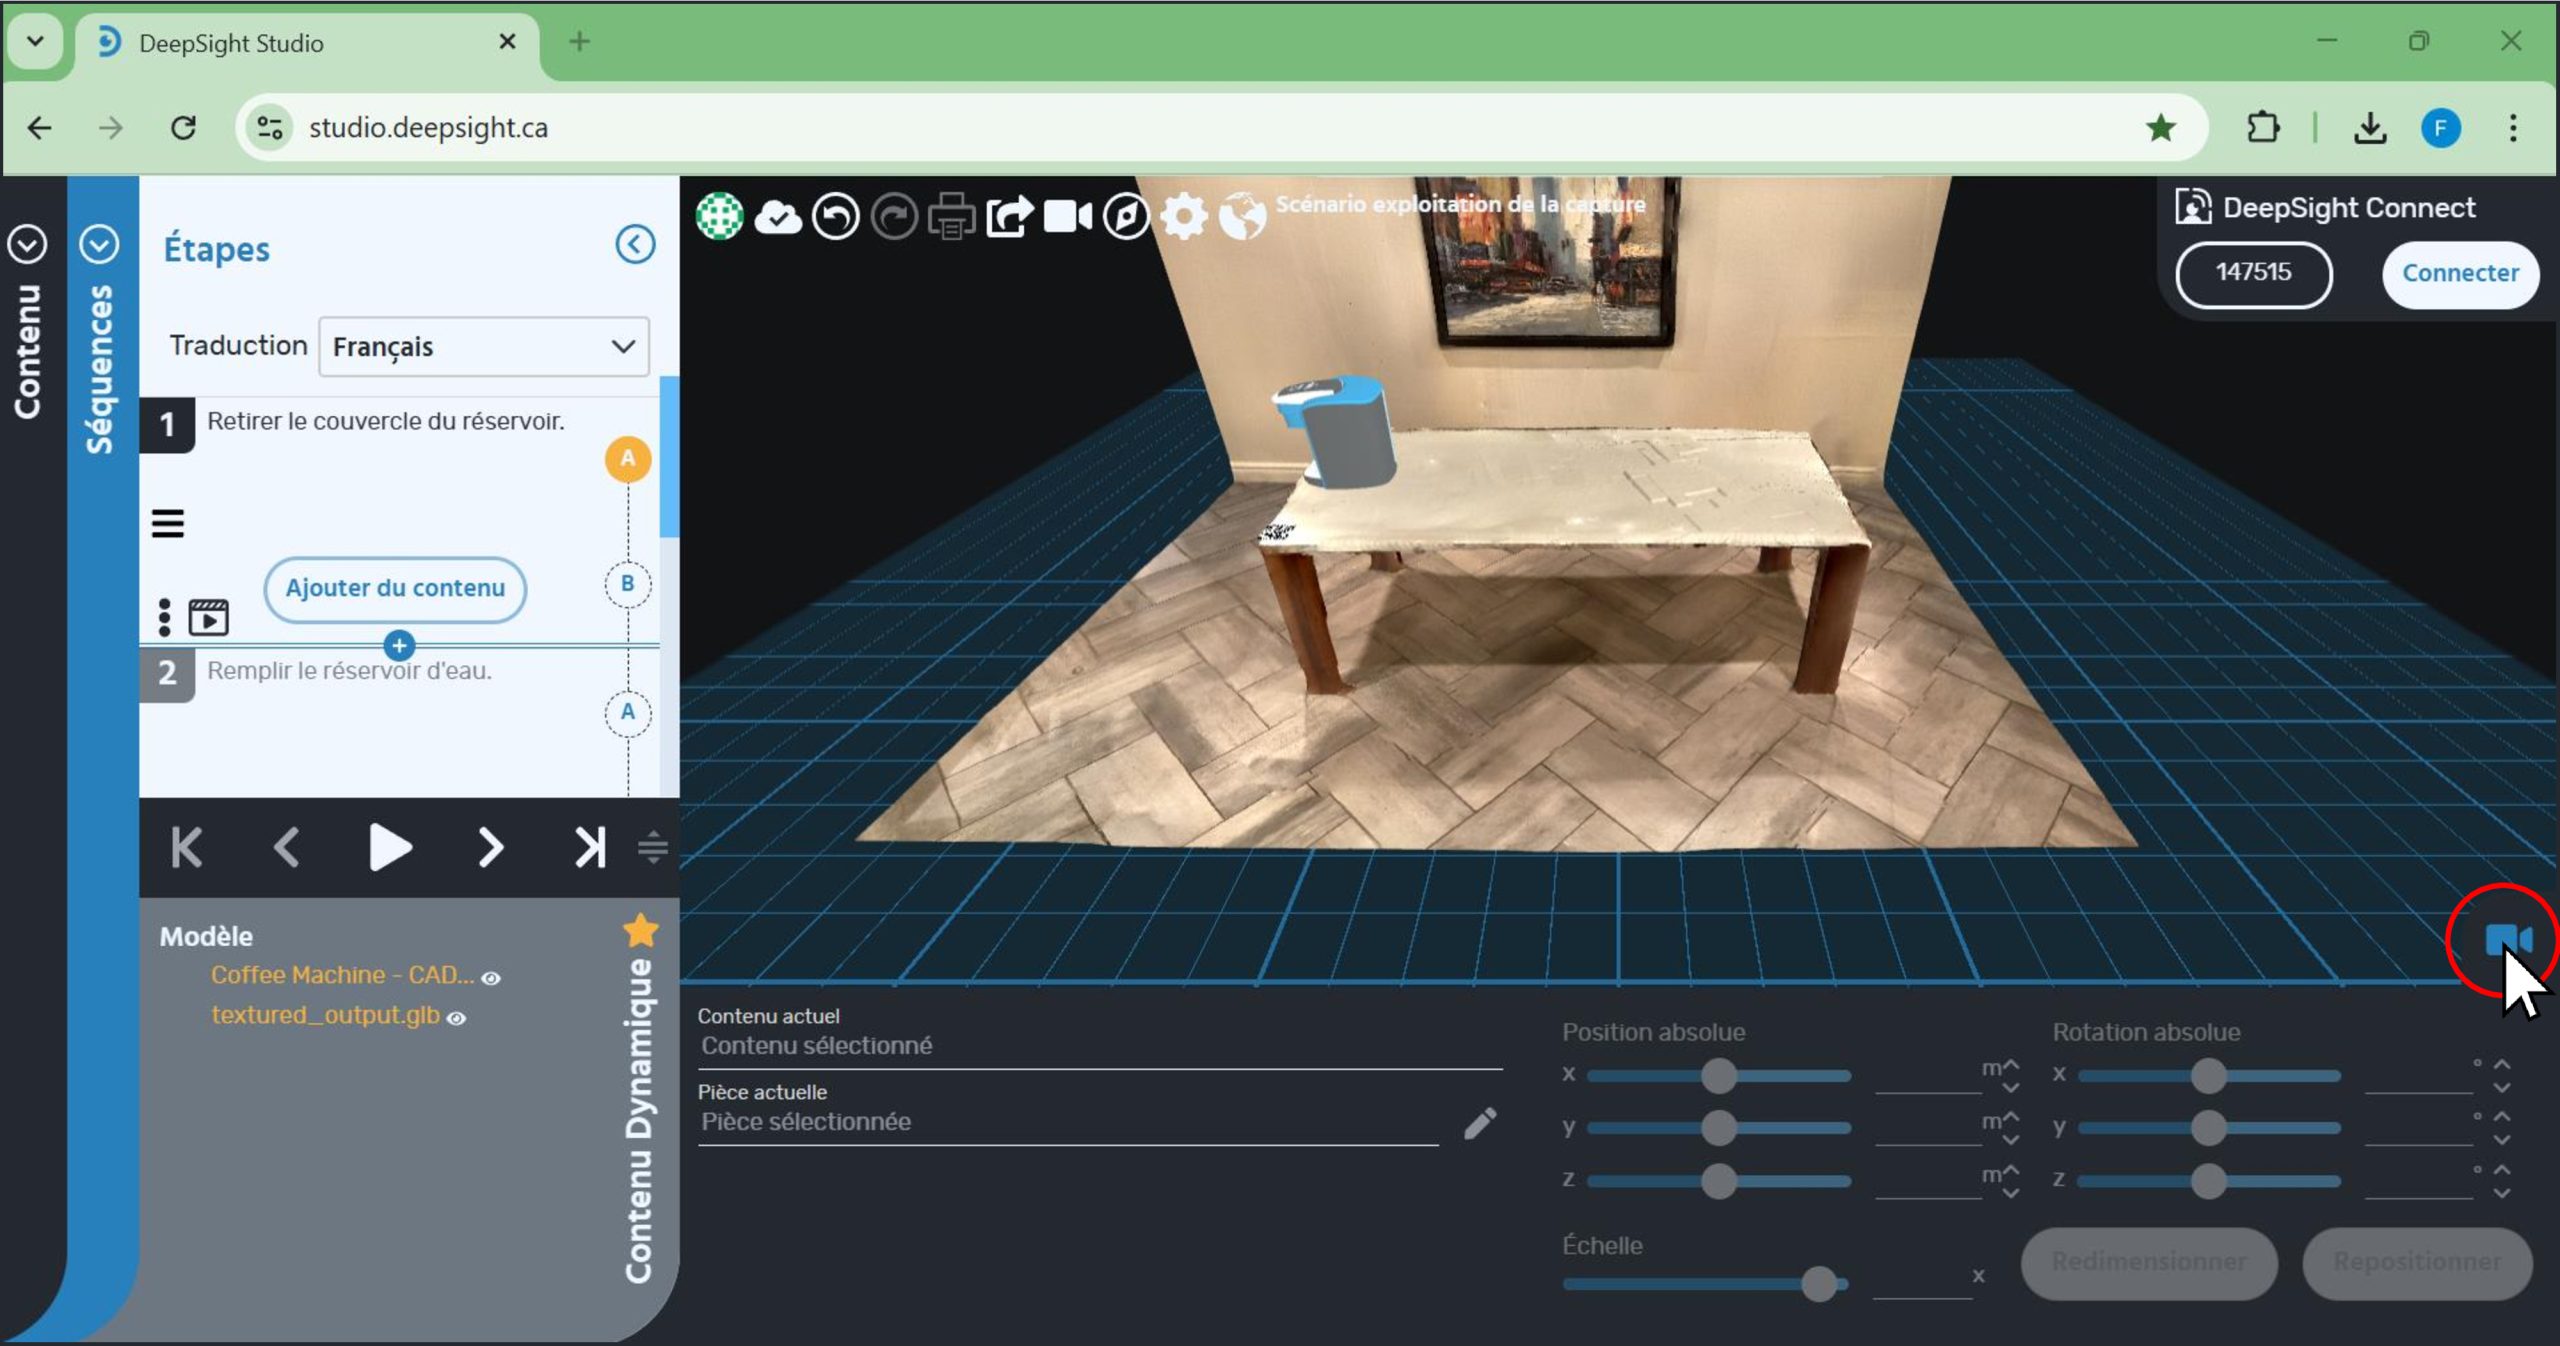
Task: Toggle the star favorite in the Modèle panel
Action: 641,930
